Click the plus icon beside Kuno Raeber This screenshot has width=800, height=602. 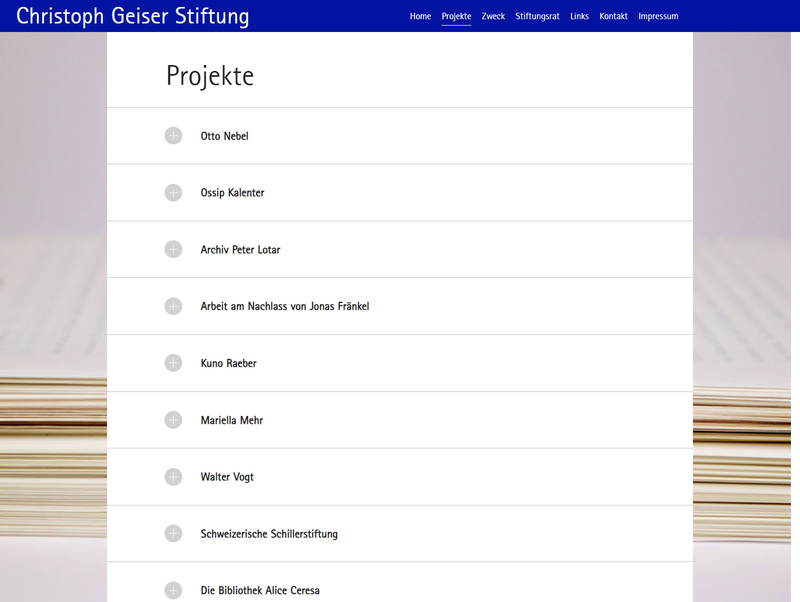click(173, 363)
